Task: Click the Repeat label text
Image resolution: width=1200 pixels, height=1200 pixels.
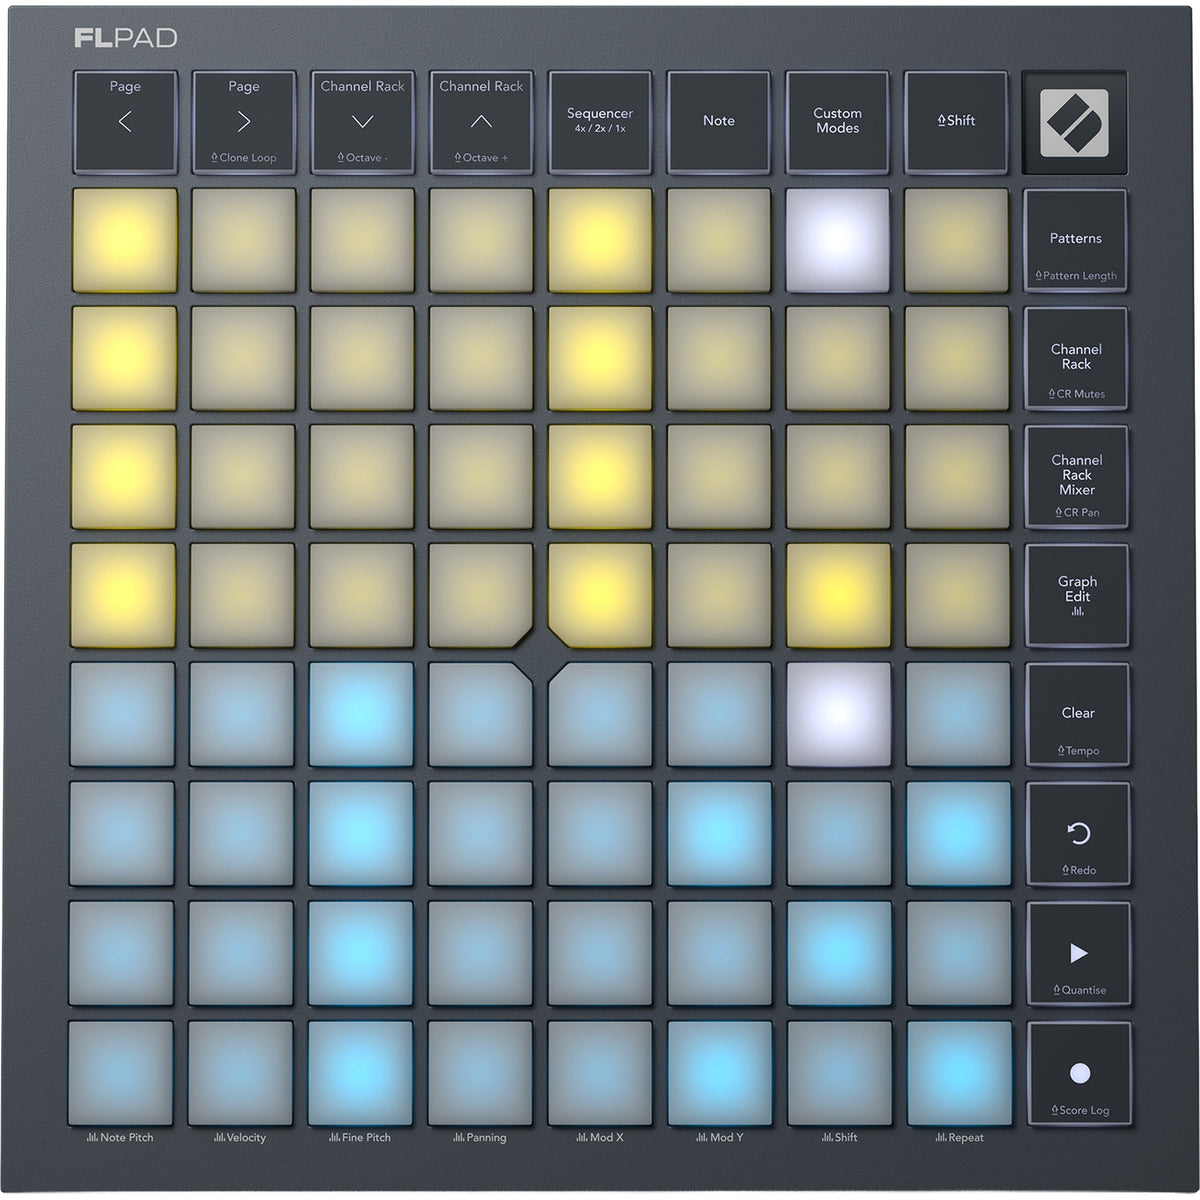Action: tap(966, 1138)
